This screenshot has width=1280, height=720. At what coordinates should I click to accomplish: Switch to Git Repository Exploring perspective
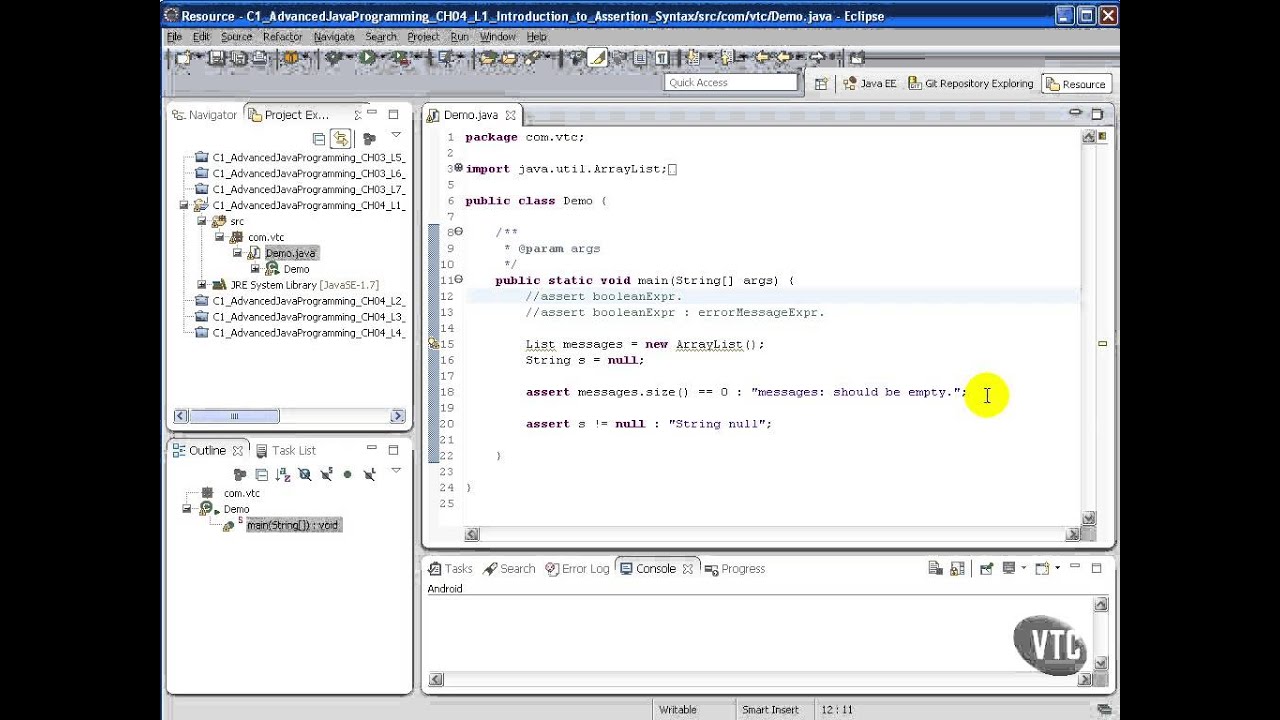coord(970,84)
